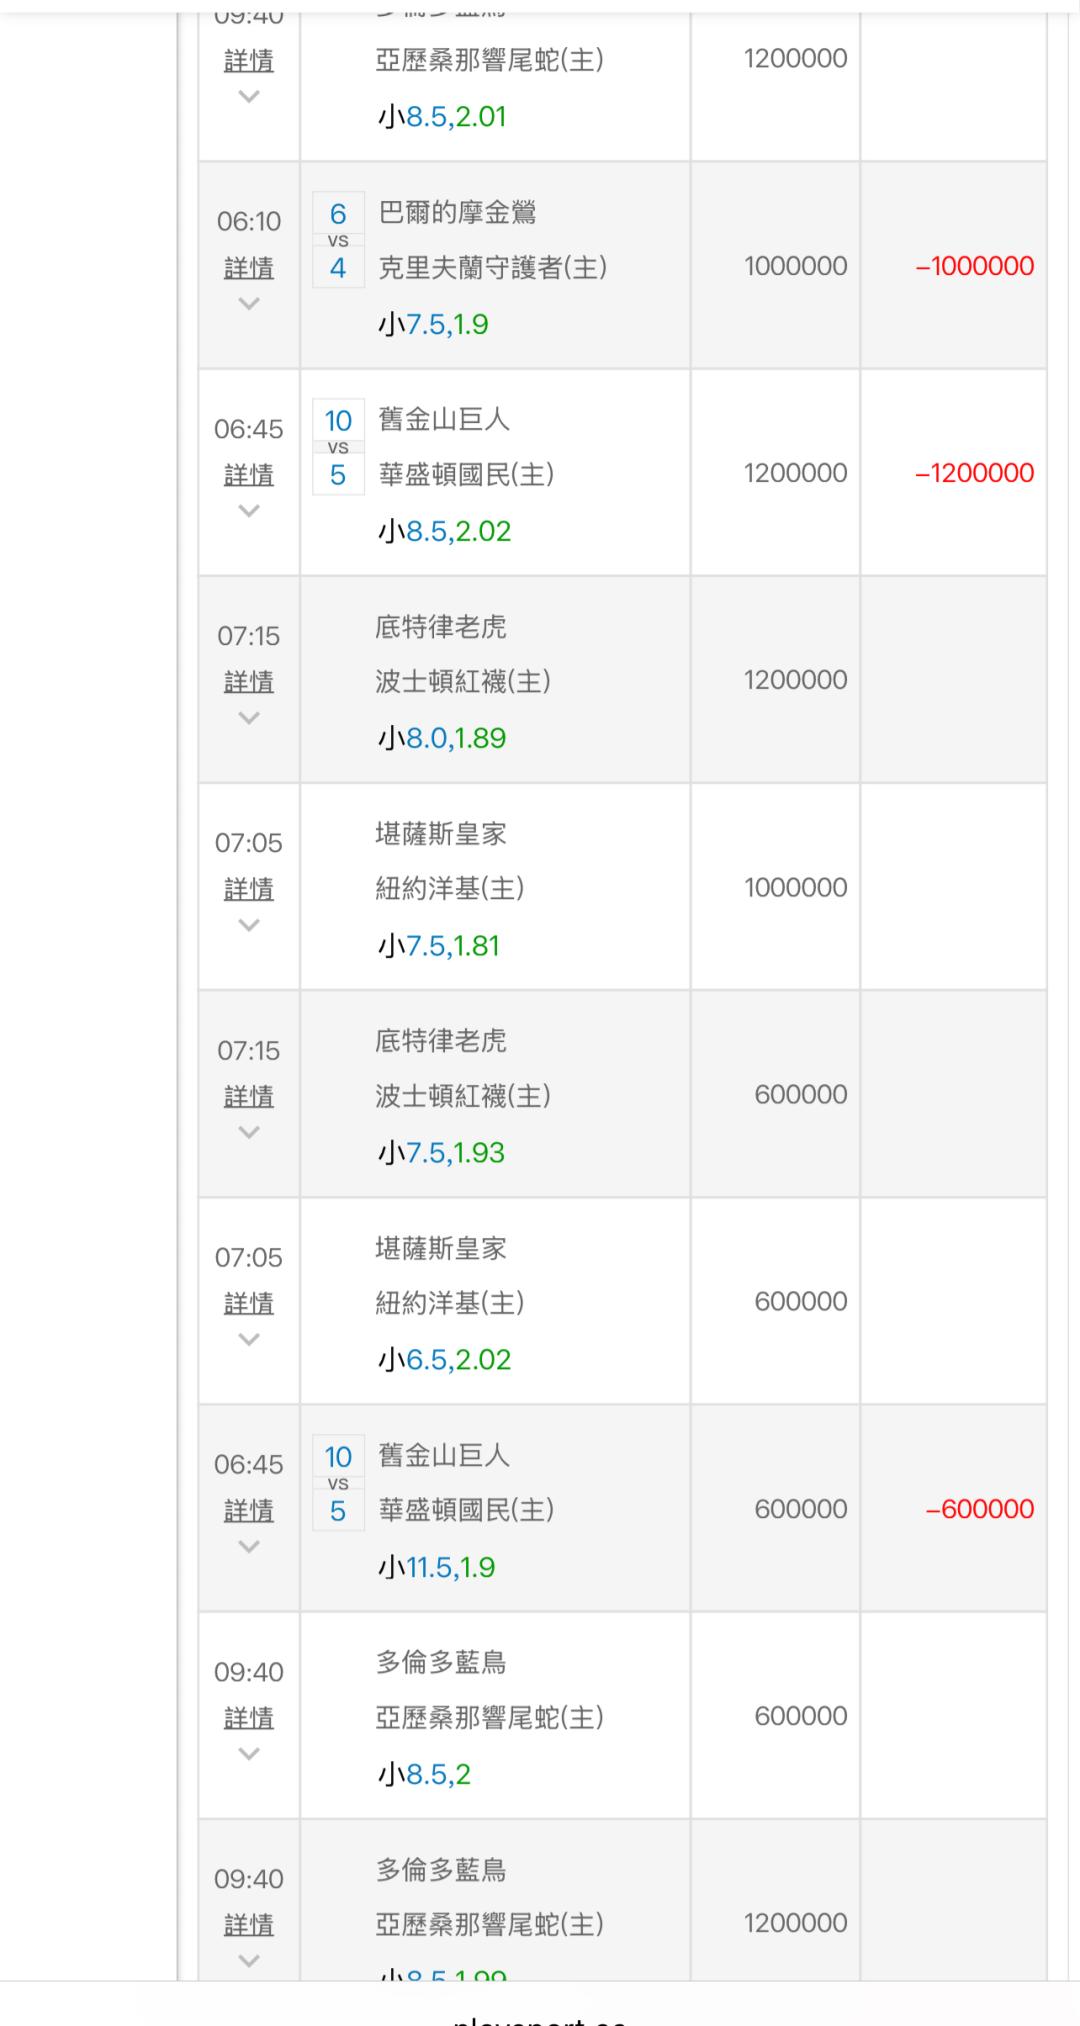Open 詳情 for the 小8.0,1.89 Detroit bet

(249, 682)
